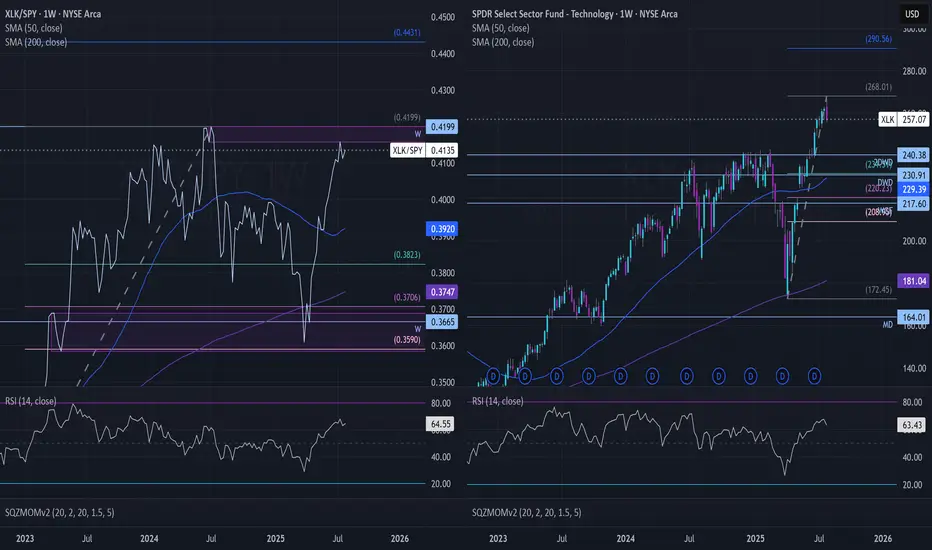The width and height of the screenshot is (932, 550).
Task: Click 2024 on the XLK/SPY time axis
Action: click(149, 539)
